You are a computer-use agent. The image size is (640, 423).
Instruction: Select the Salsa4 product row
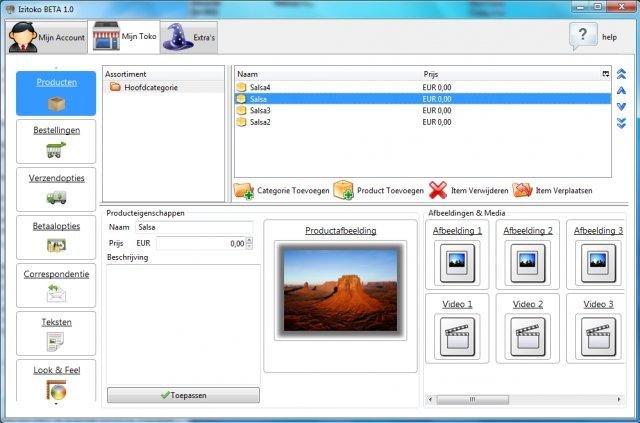pos(422,87)
